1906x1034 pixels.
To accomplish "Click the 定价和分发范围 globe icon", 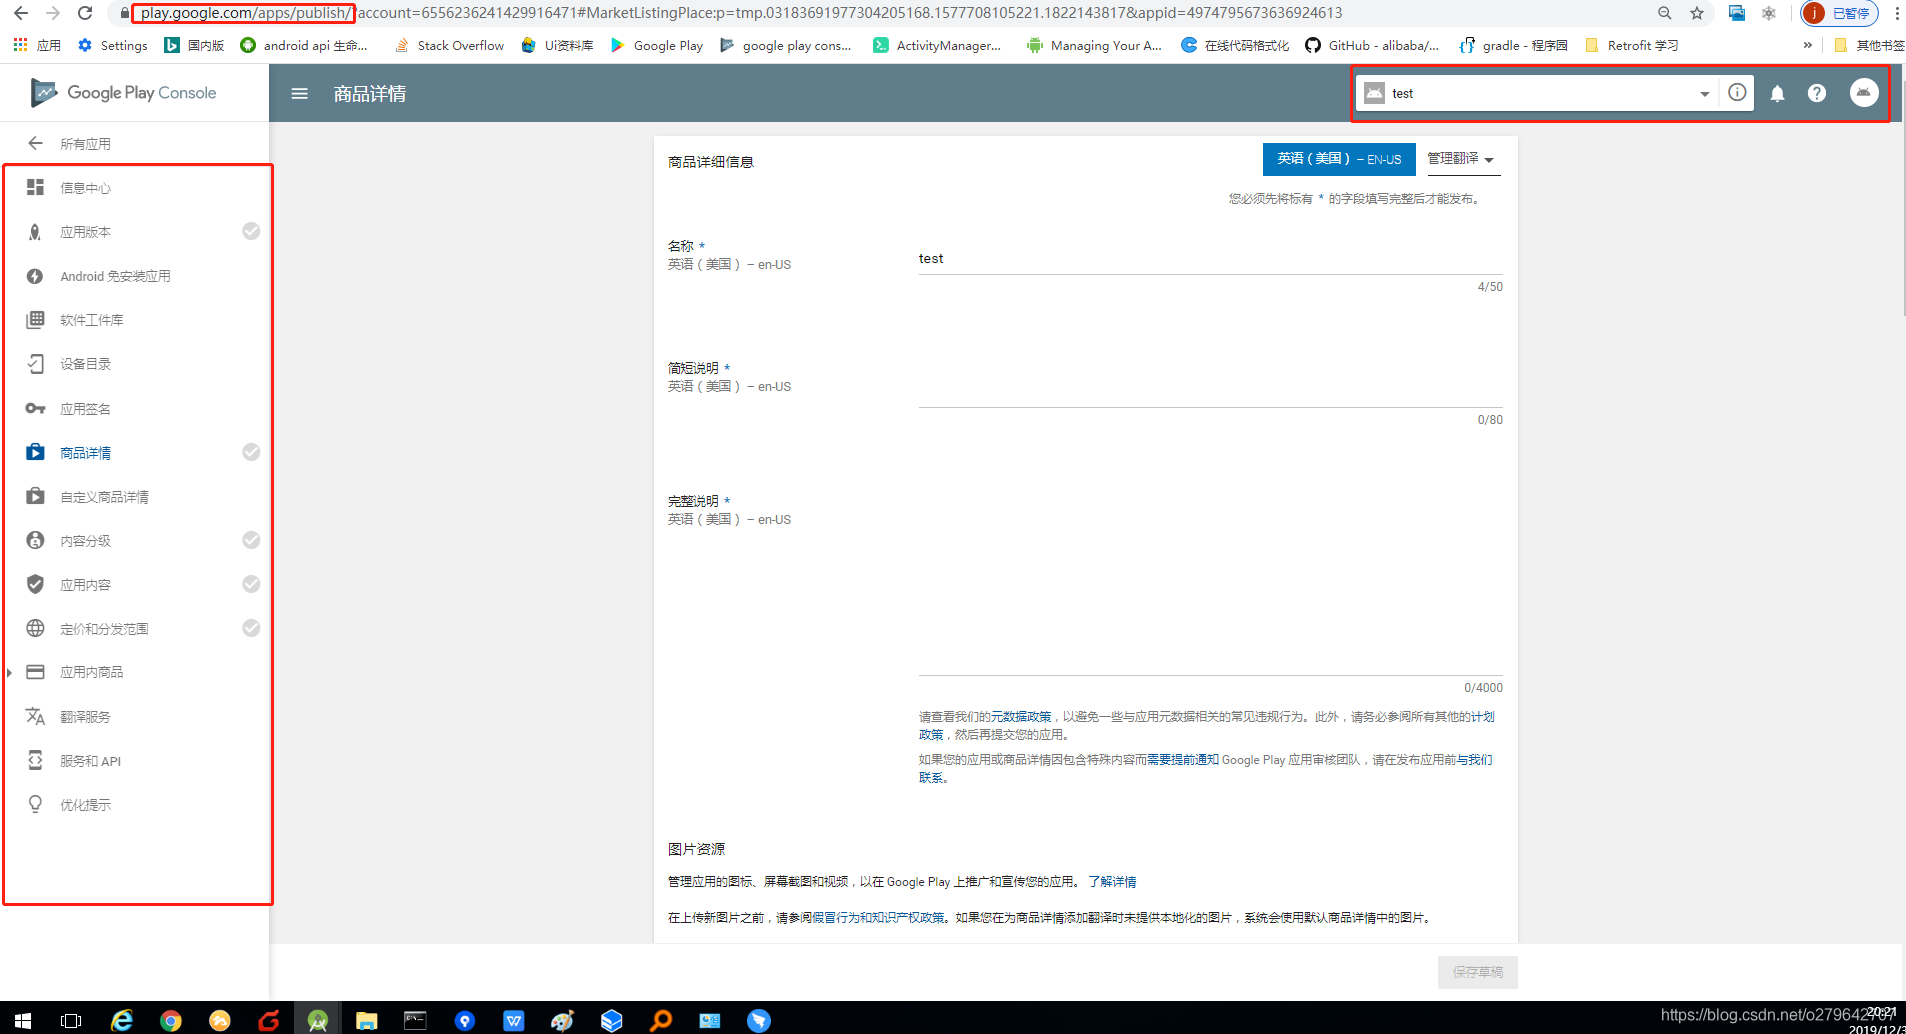I will click(x=36, y=628).
